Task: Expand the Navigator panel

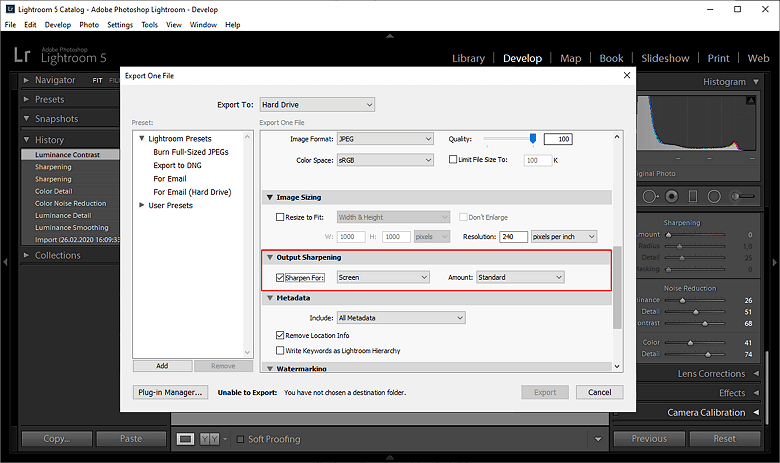Action: [x=26, y=80]
